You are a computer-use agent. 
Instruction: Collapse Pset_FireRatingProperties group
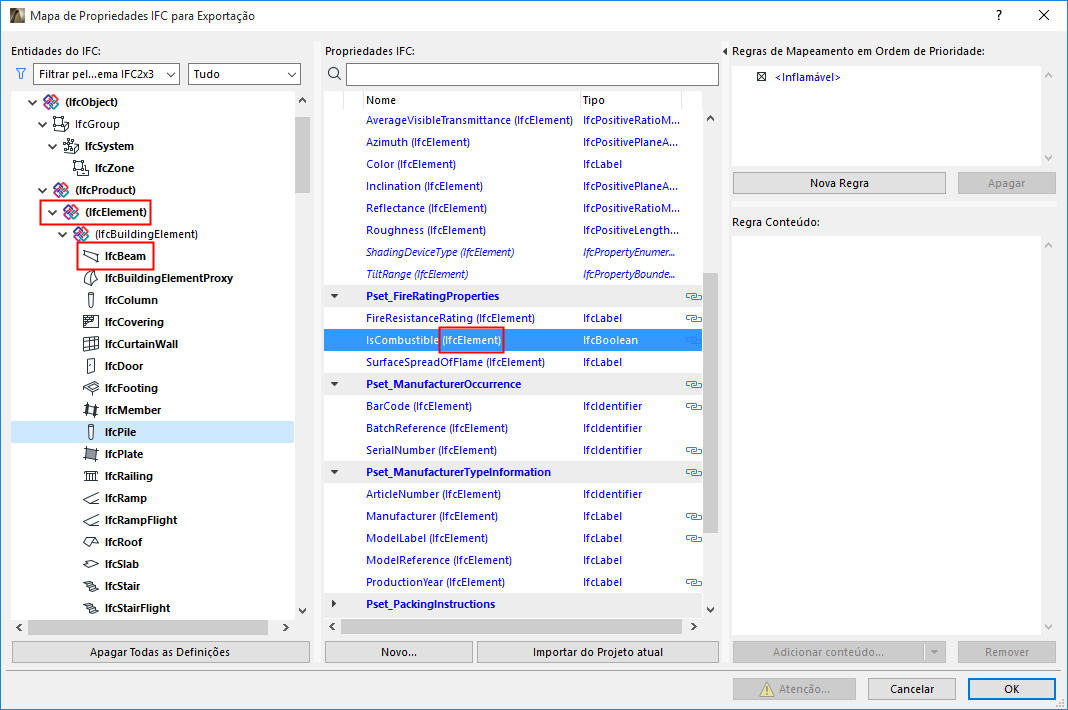pos(334,296)
